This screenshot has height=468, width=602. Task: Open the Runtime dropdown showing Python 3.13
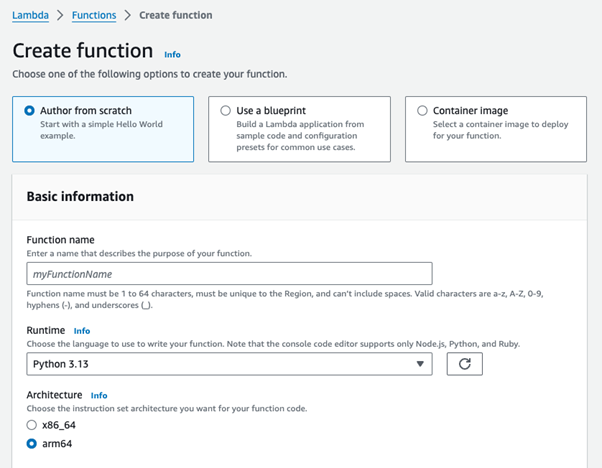pos(229,364)
